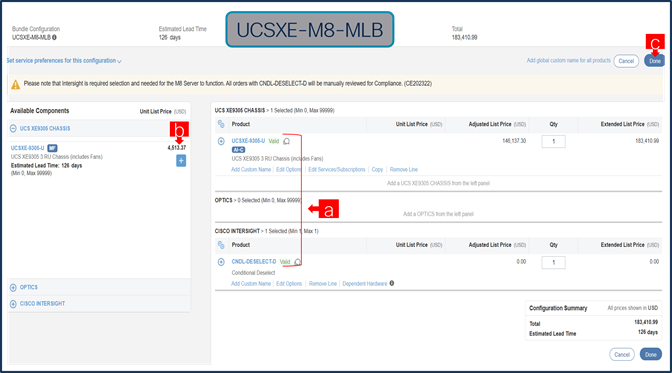The image size is (672, 373).
Task: Open UCSXE-9305-U link in Available Components
Action: pyautogui.click(x=27, y=148)
